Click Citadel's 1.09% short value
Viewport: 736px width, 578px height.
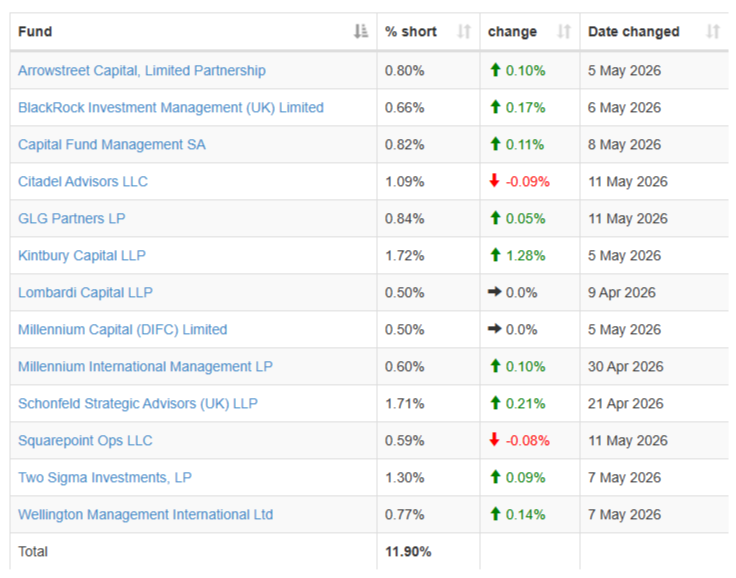coord(405,182)
